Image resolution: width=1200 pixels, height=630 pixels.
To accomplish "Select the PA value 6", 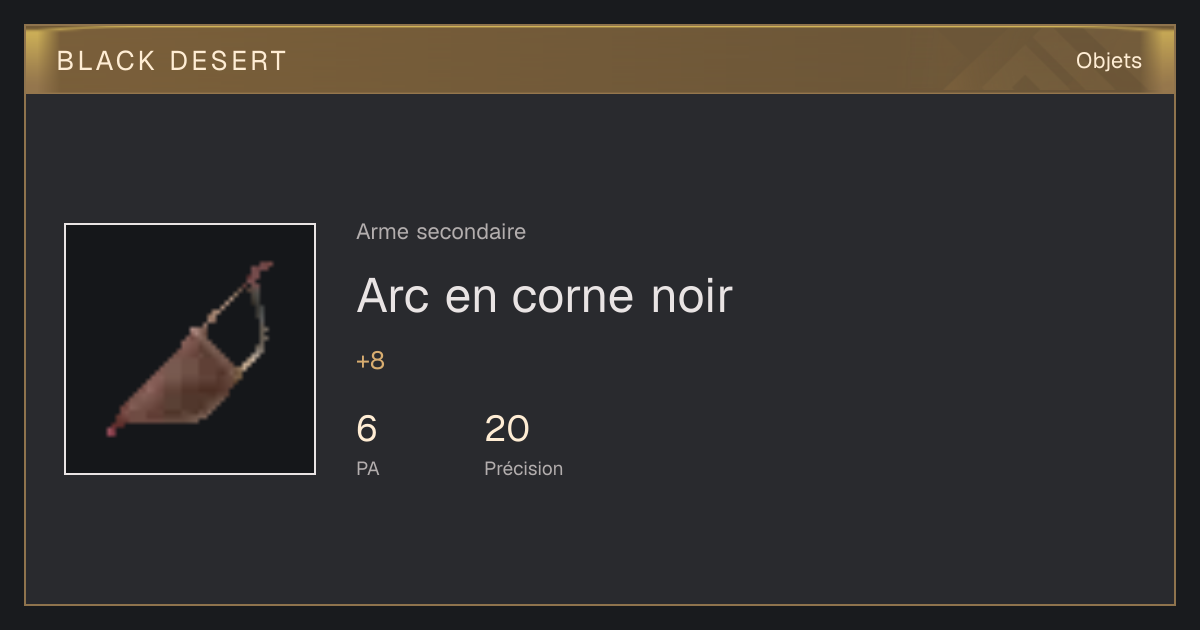I will click(x=367, y=429).
